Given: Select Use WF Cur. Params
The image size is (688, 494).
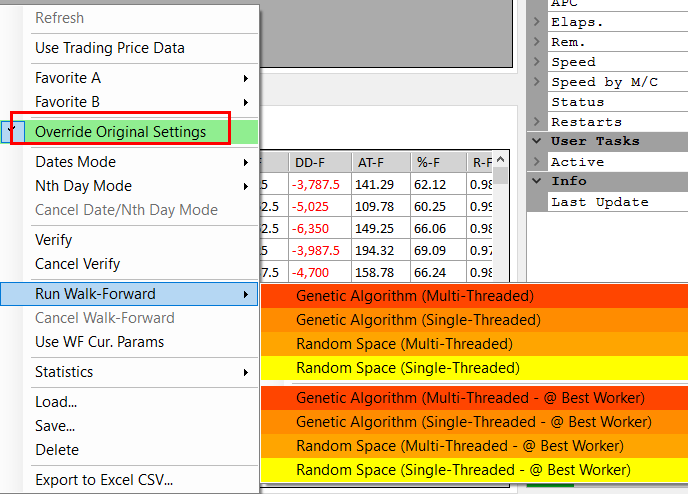Looking at the screenshot, I should point(99,342).
